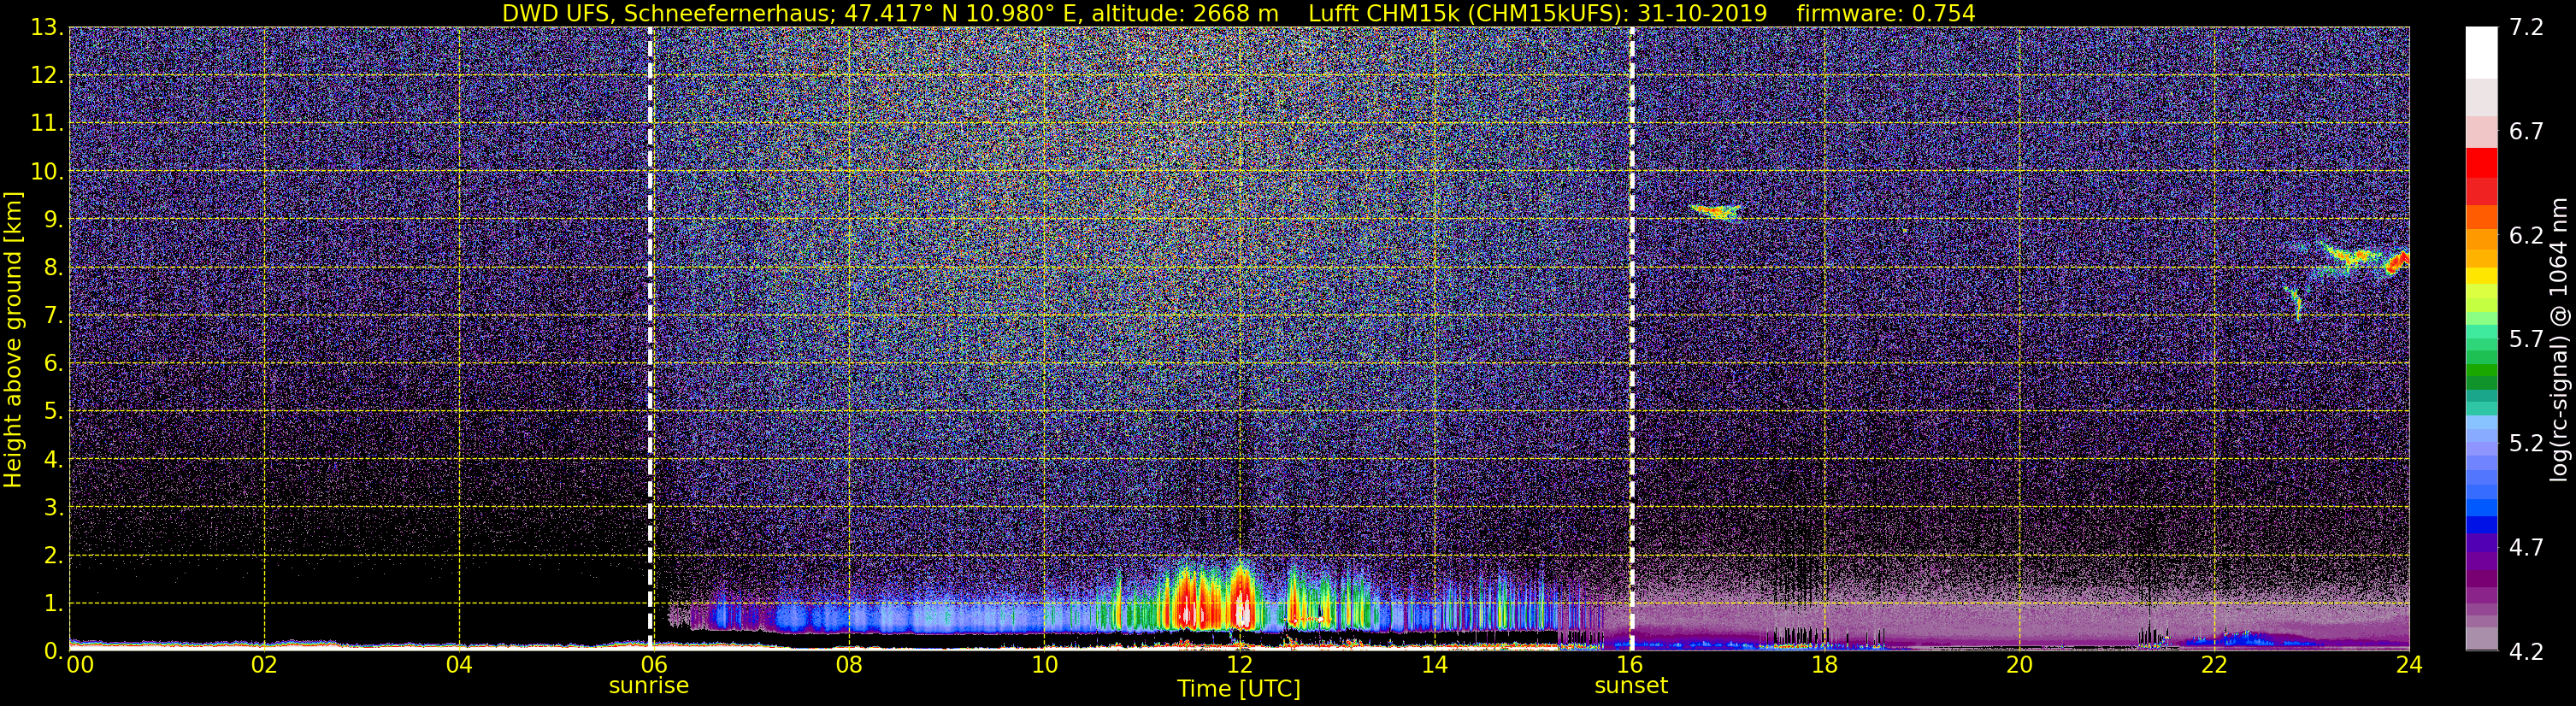Click the 'sunrise' label below the time axis
This screenshot has height=706, width=2576.
pyautogui.click(x=649, y=686)
